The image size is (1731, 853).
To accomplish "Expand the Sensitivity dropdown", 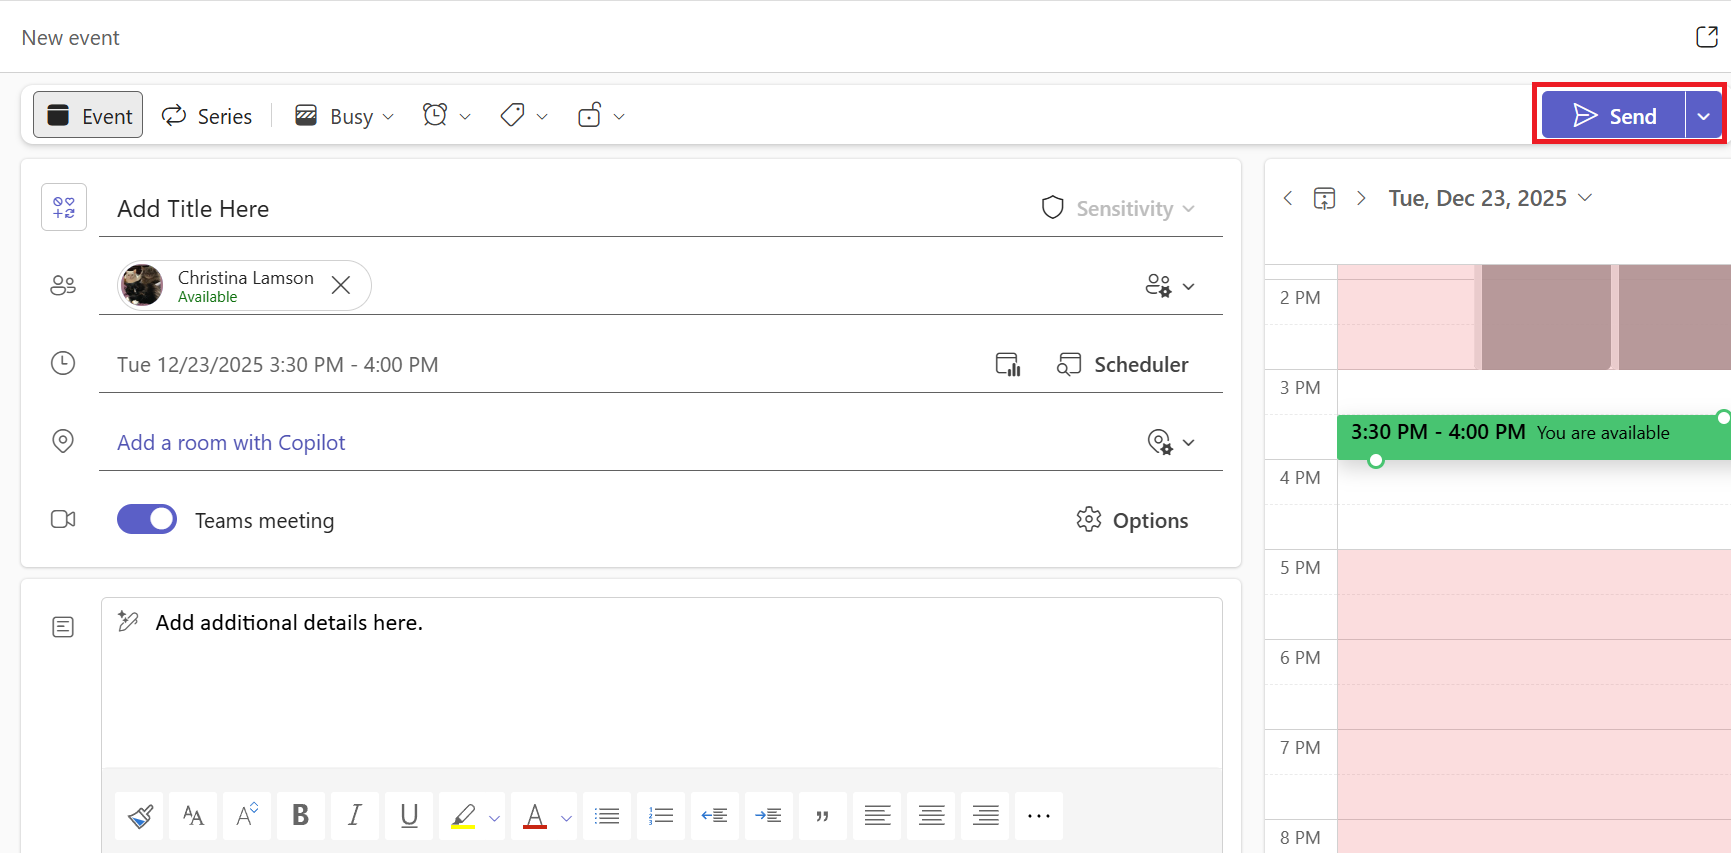I will click(1119, 208).
